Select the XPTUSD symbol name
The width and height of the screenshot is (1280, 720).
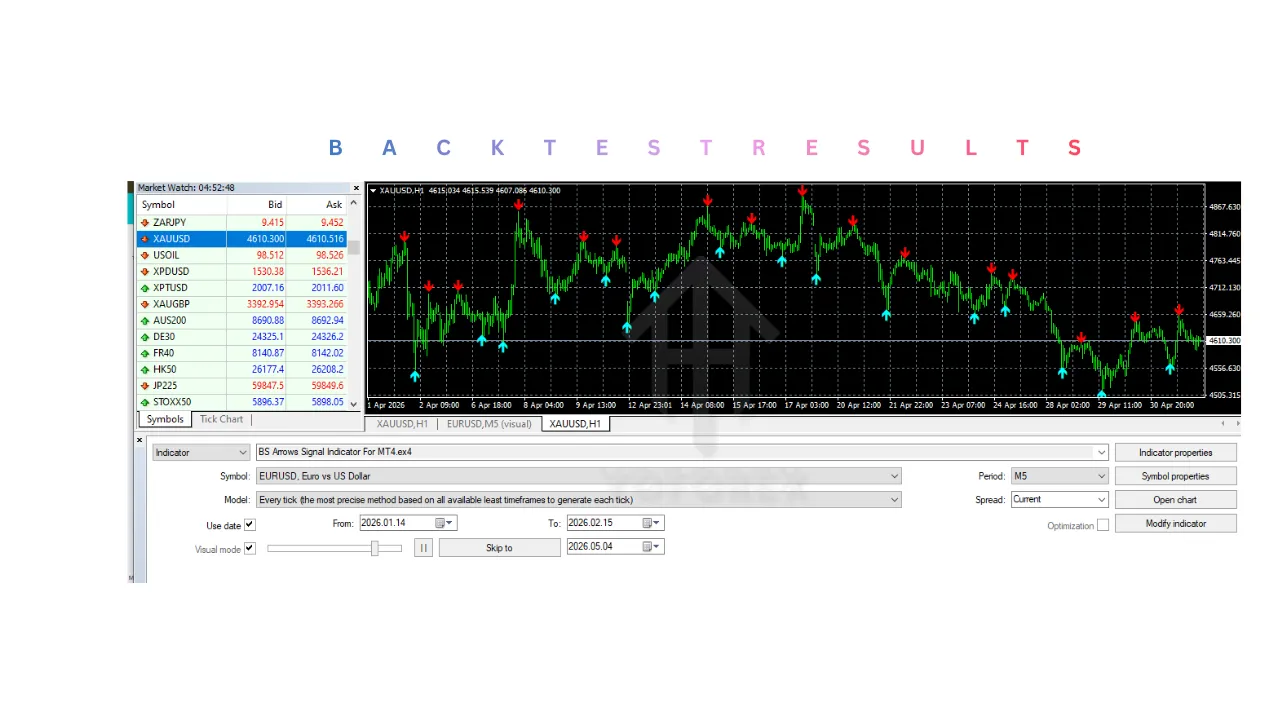[170, 288]
